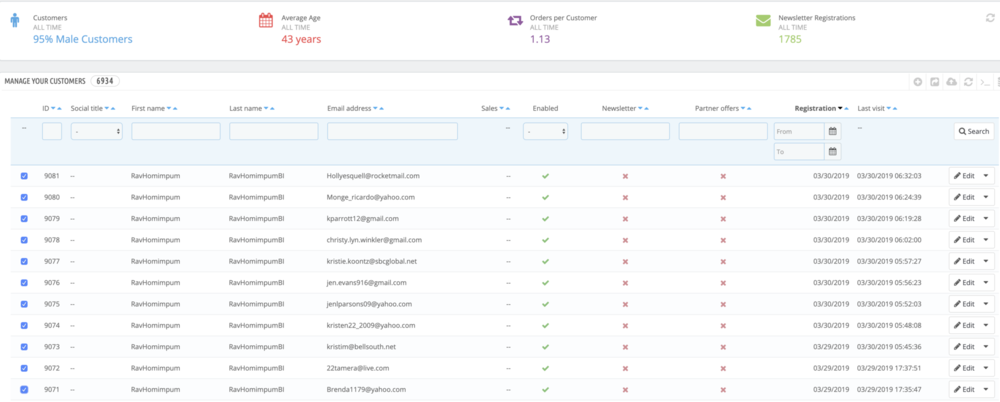This screenshot has width=1000, height=402.
Task: Expand Edit dropdown arrow for customer 9071
Action: [986, 389]
